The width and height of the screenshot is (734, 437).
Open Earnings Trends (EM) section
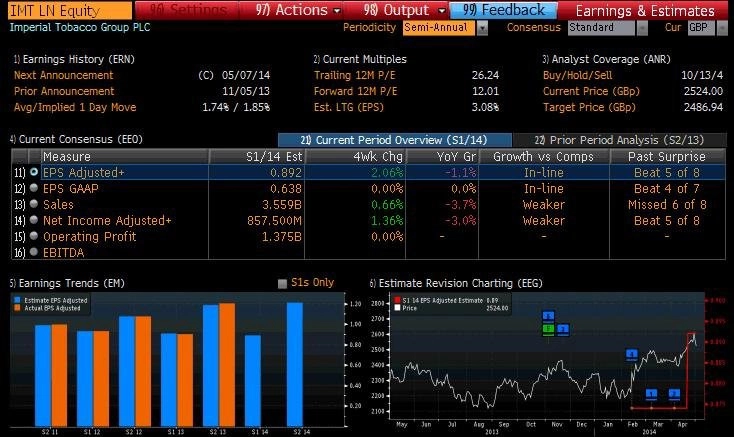67,283
